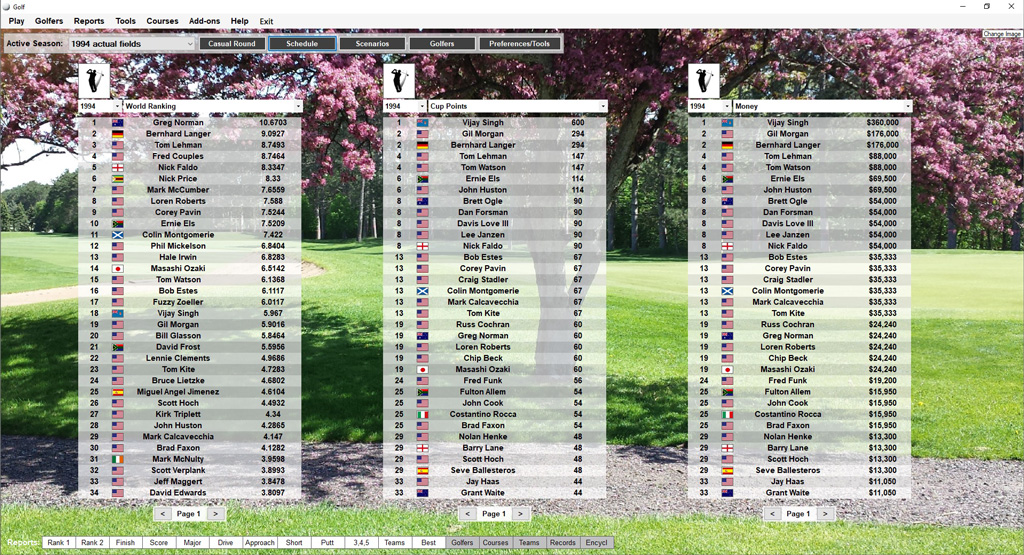Click the Casual Round button
Image resolution: width=1024 pixels, height=555 pixels.
232,44
